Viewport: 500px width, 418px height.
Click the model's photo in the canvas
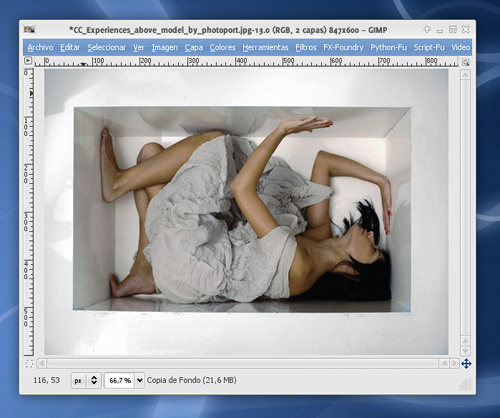[x=246, y=212]
